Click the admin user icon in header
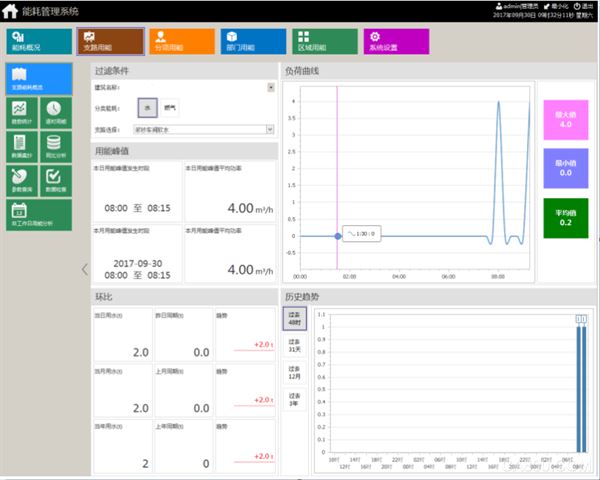This screenshot has width=600, height=480. (499, 6)
